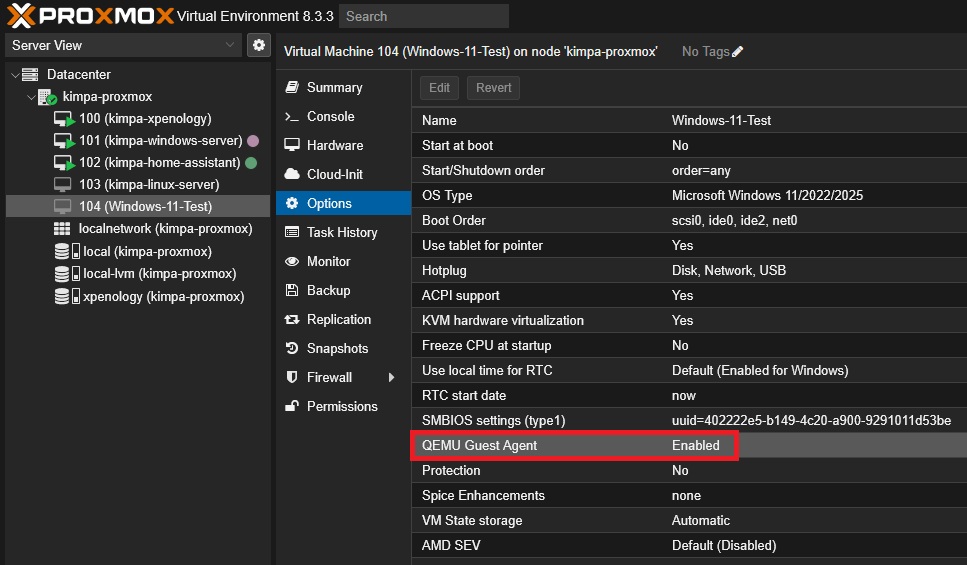
Task: Go to the Console menu item
Action: click(330, 116)
